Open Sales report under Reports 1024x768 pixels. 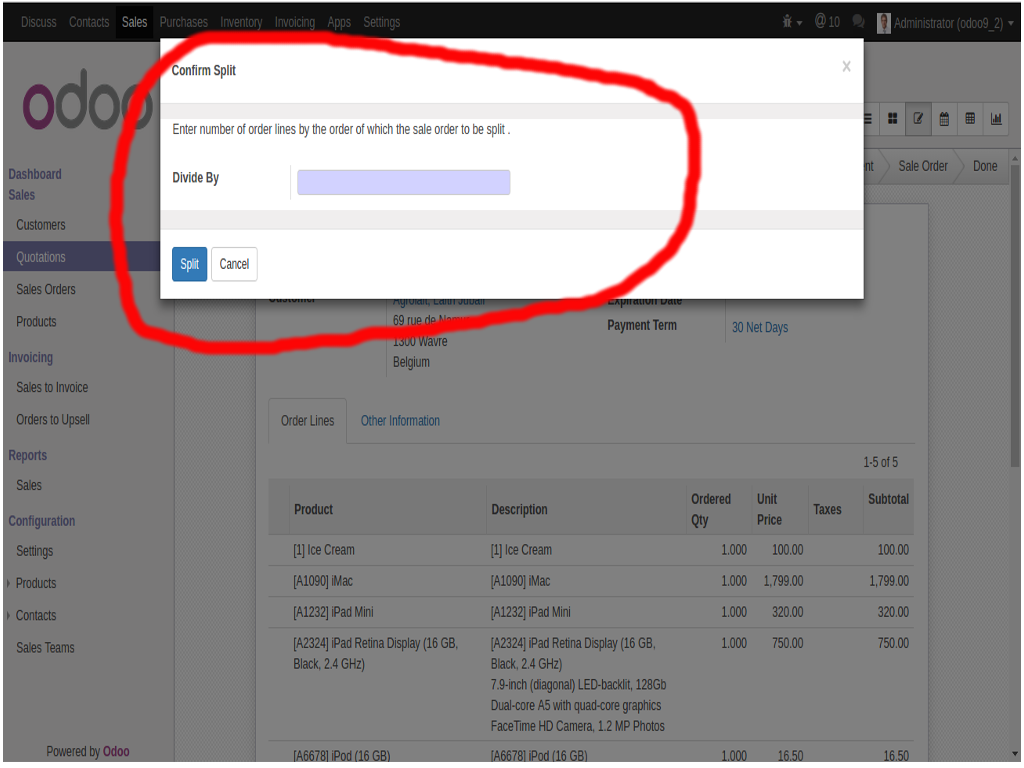(29, 485)
